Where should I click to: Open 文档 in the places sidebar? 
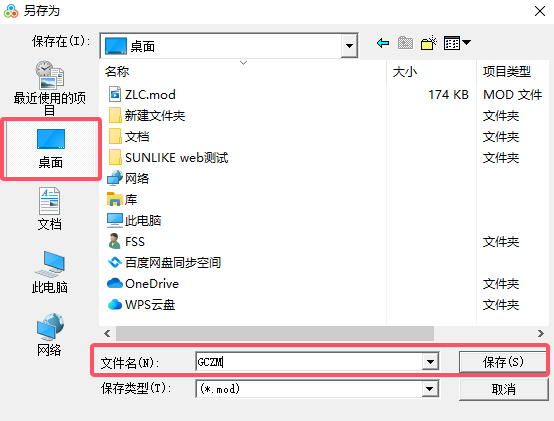50,209
